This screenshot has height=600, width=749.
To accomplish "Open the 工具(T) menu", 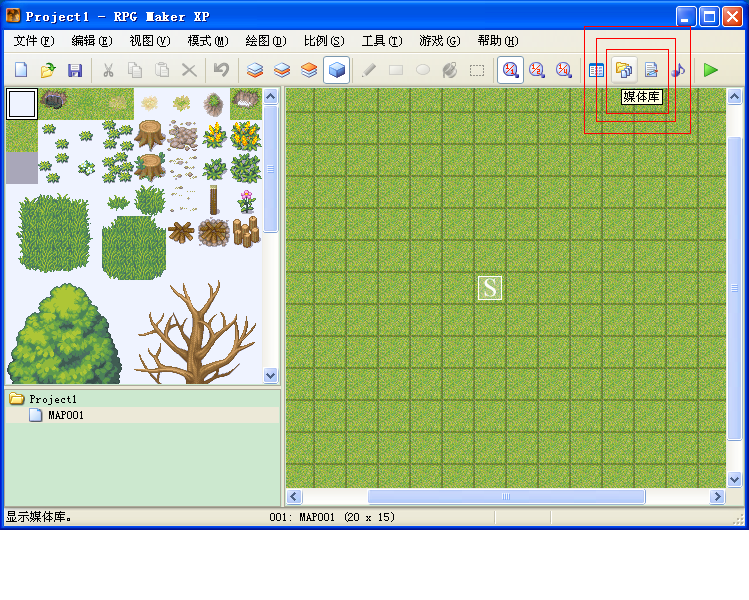I will 382,41.
